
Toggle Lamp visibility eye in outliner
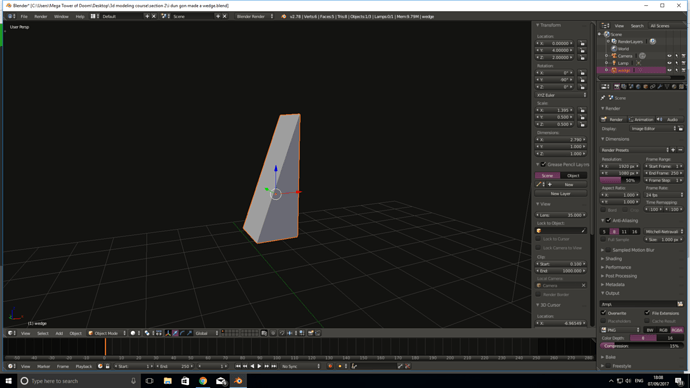pos(669,63)
